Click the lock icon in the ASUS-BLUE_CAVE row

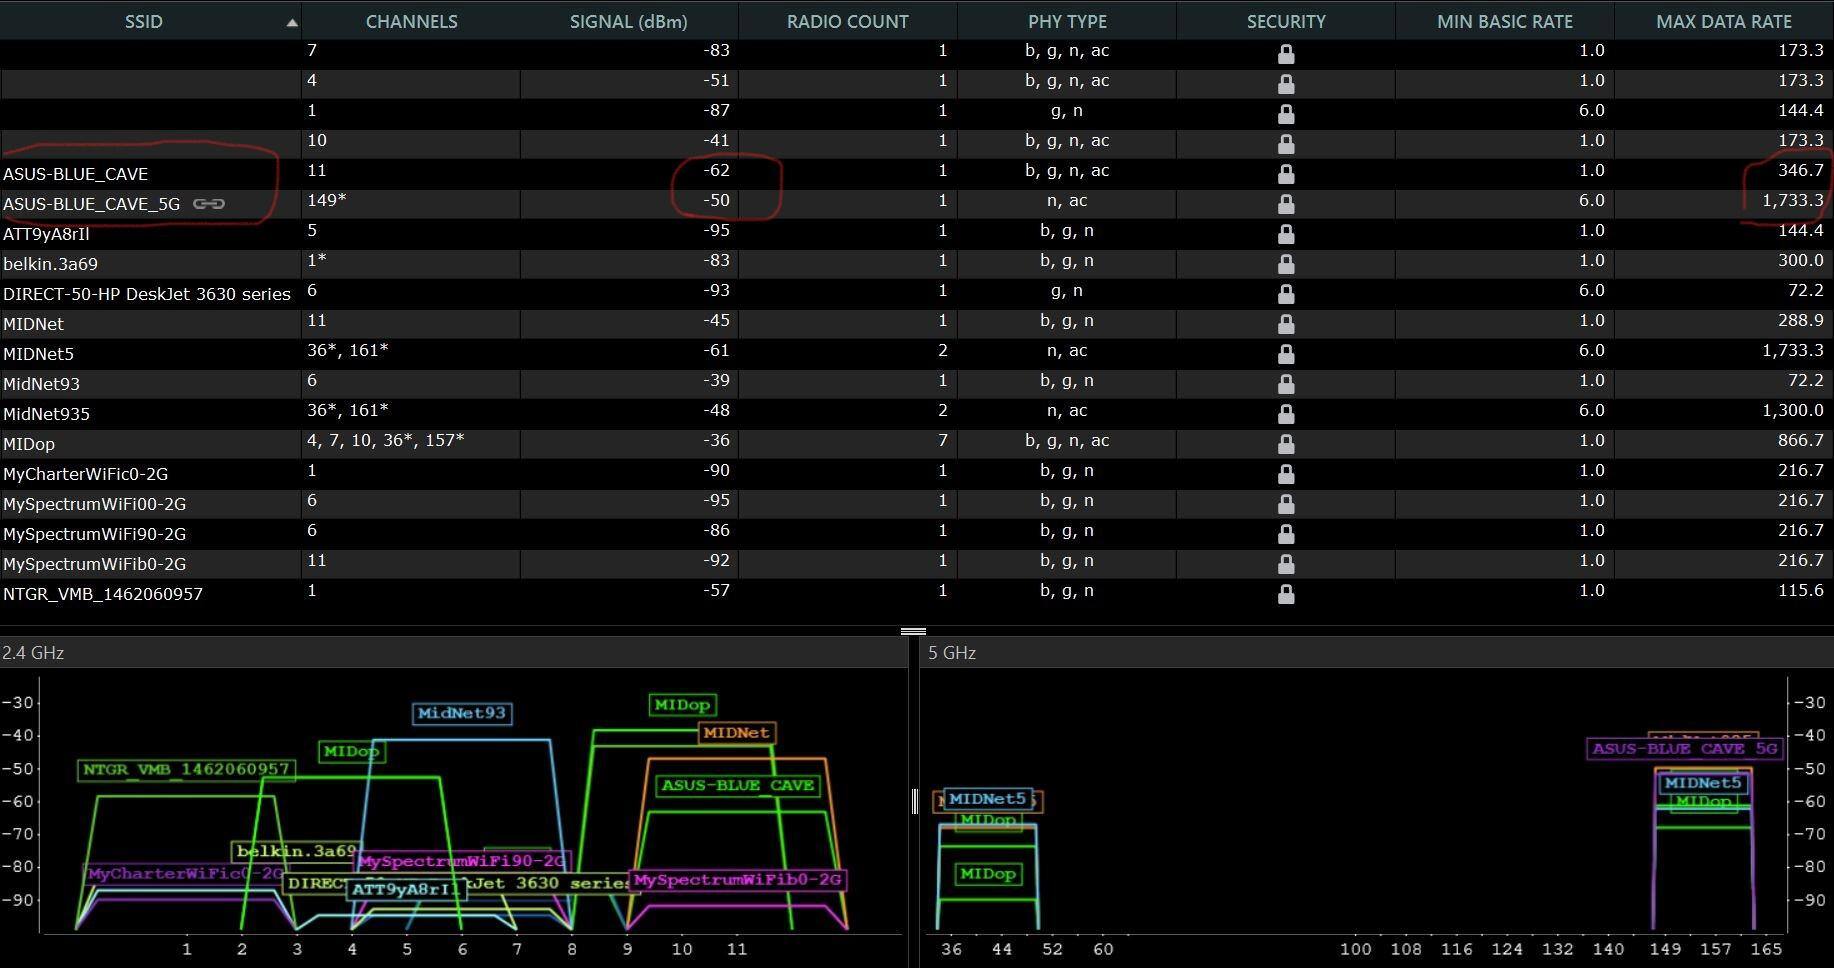1286,174
